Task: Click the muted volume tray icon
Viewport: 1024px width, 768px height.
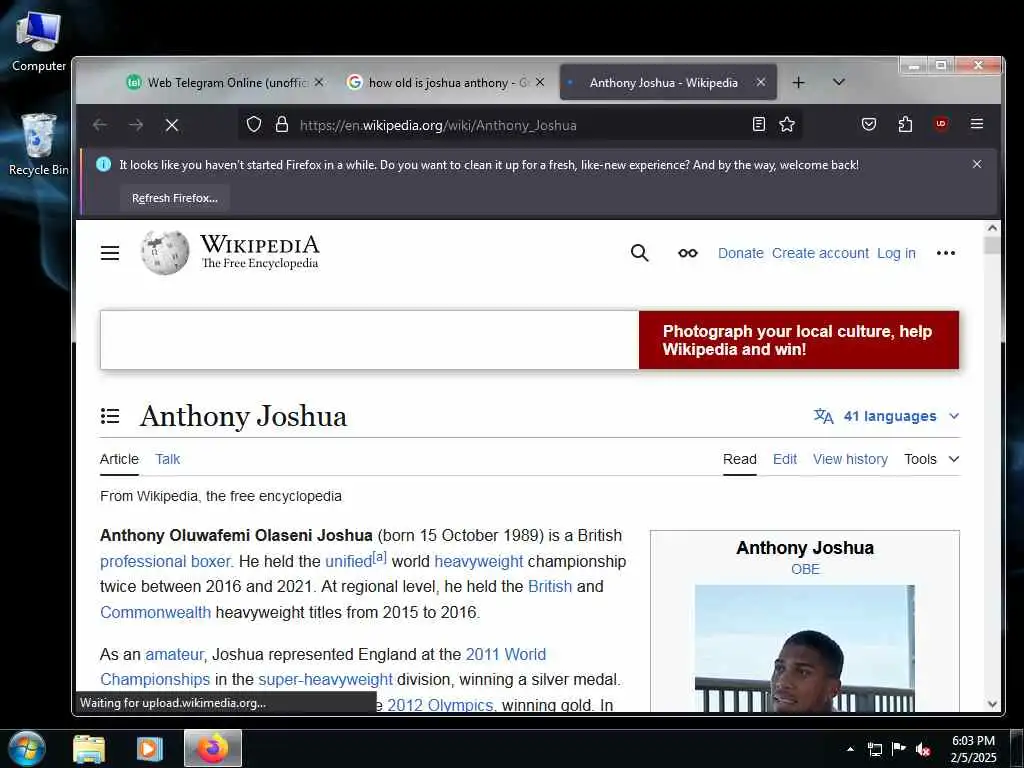Action: 923,749
